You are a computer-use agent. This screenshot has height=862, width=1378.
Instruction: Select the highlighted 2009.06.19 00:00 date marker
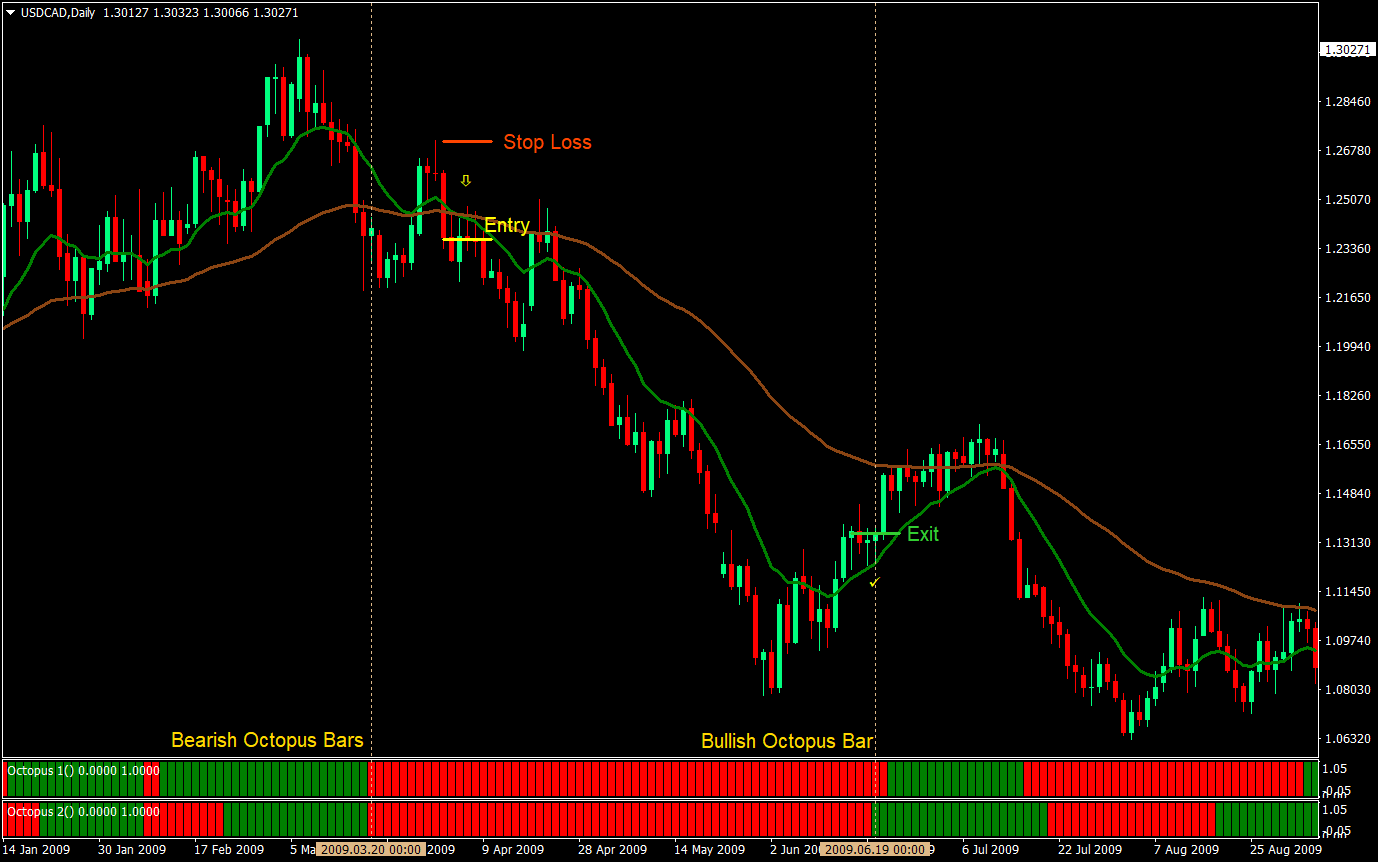pyautogui.click(x=875, y=849)
